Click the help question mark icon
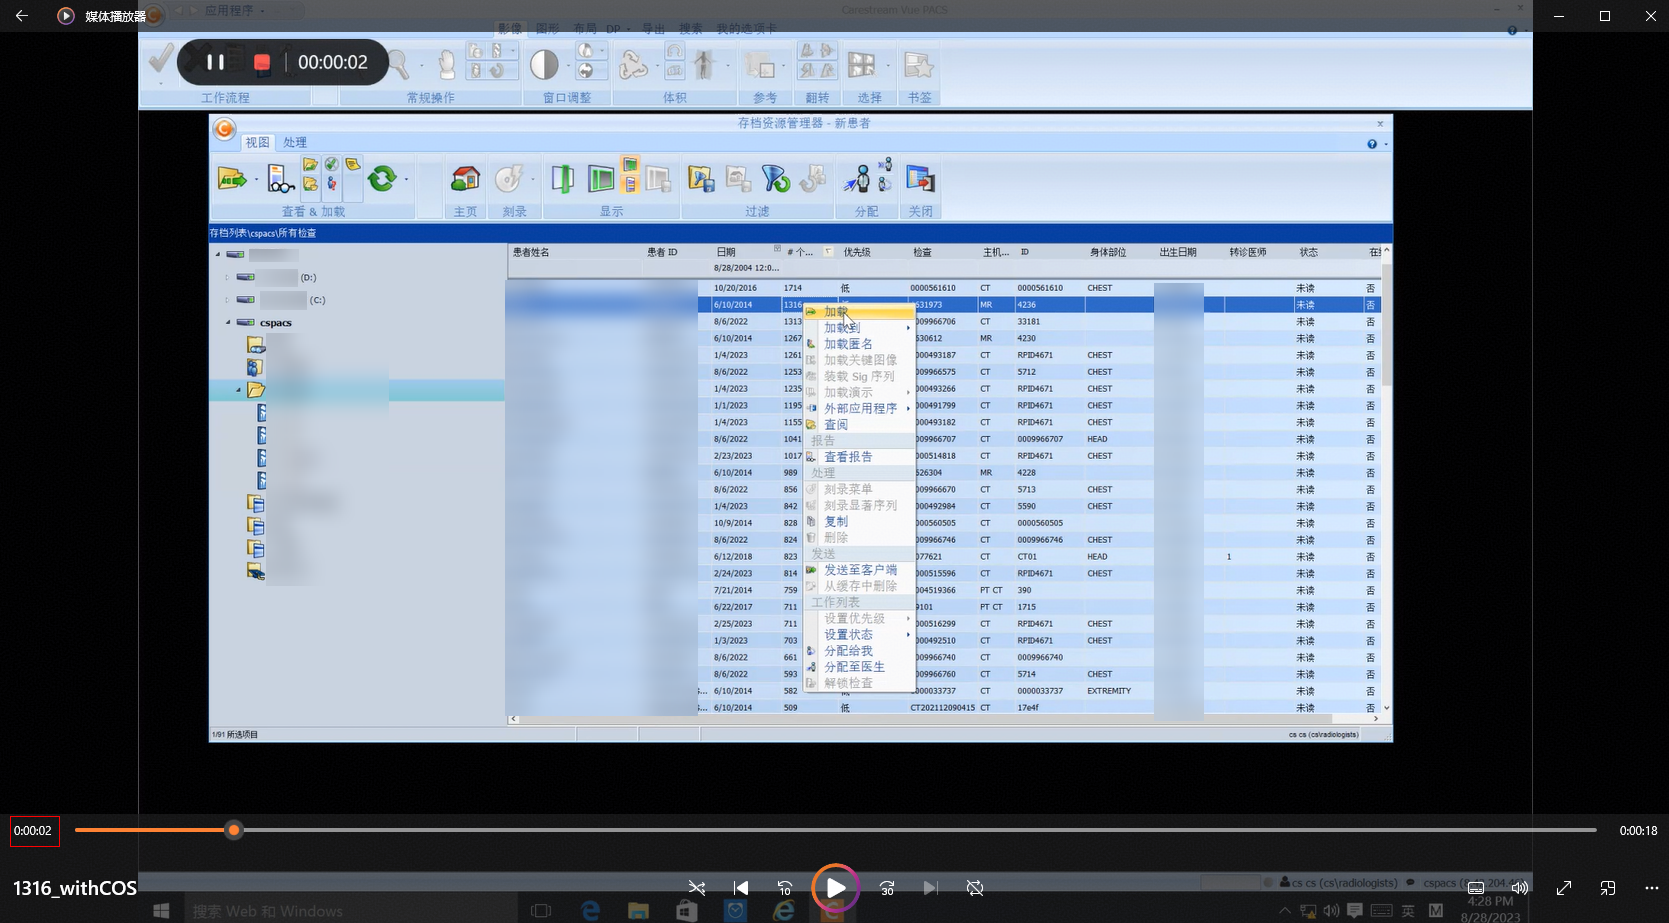The height and width of the screenshot is (923, 1669). pos(1372,144)
